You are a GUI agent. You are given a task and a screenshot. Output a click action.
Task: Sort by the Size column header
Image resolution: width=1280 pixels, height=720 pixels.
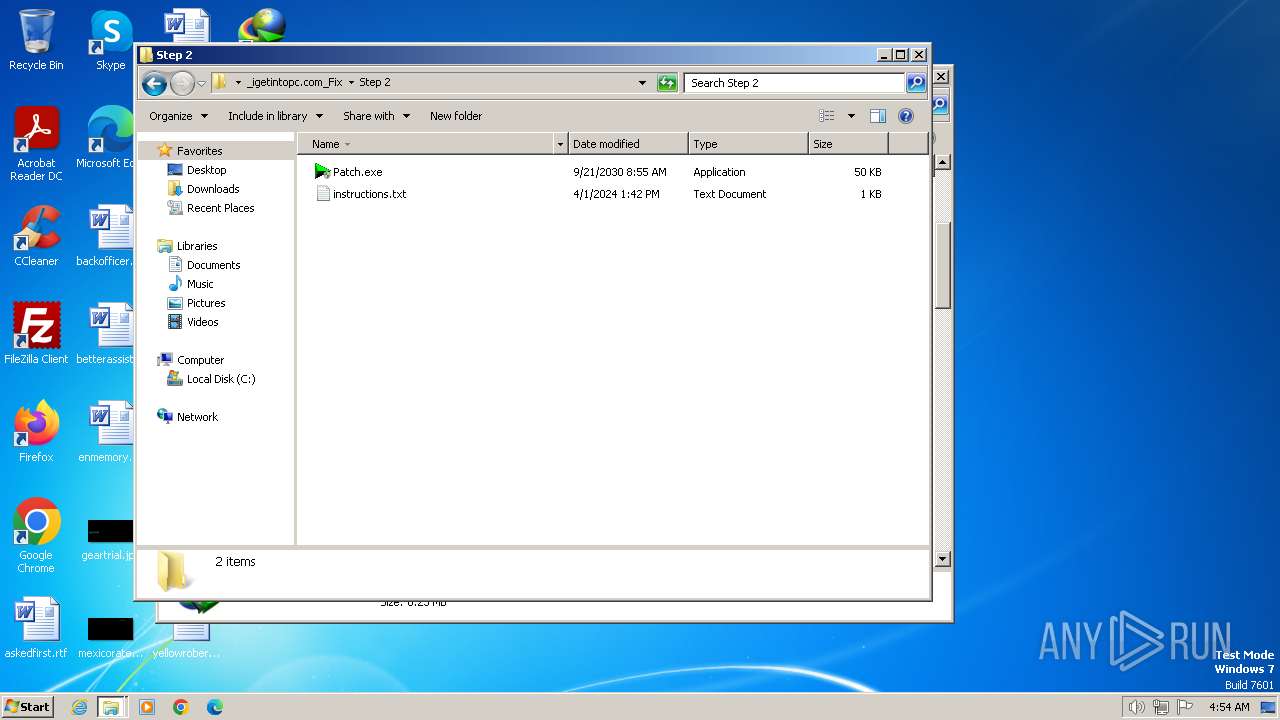(848, 144)
